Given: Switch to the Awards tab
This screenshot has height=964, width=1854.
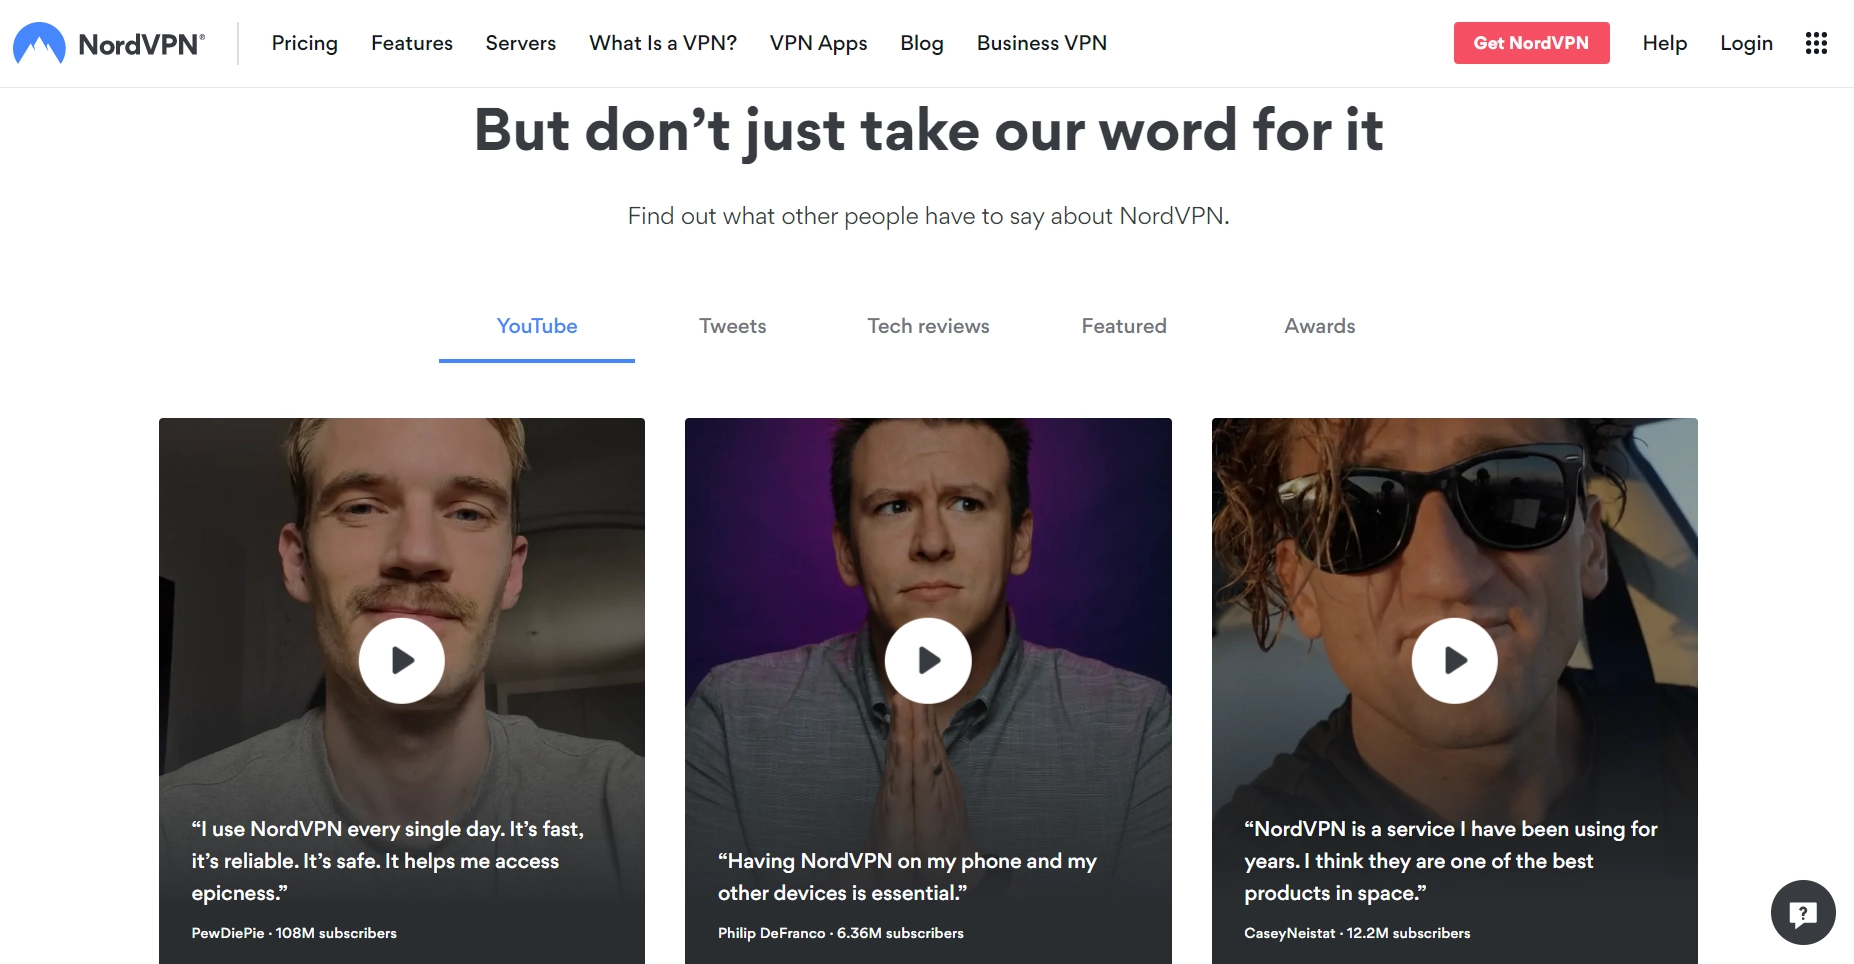Looking at the screenshot, I should click(x=1320, y=326).
